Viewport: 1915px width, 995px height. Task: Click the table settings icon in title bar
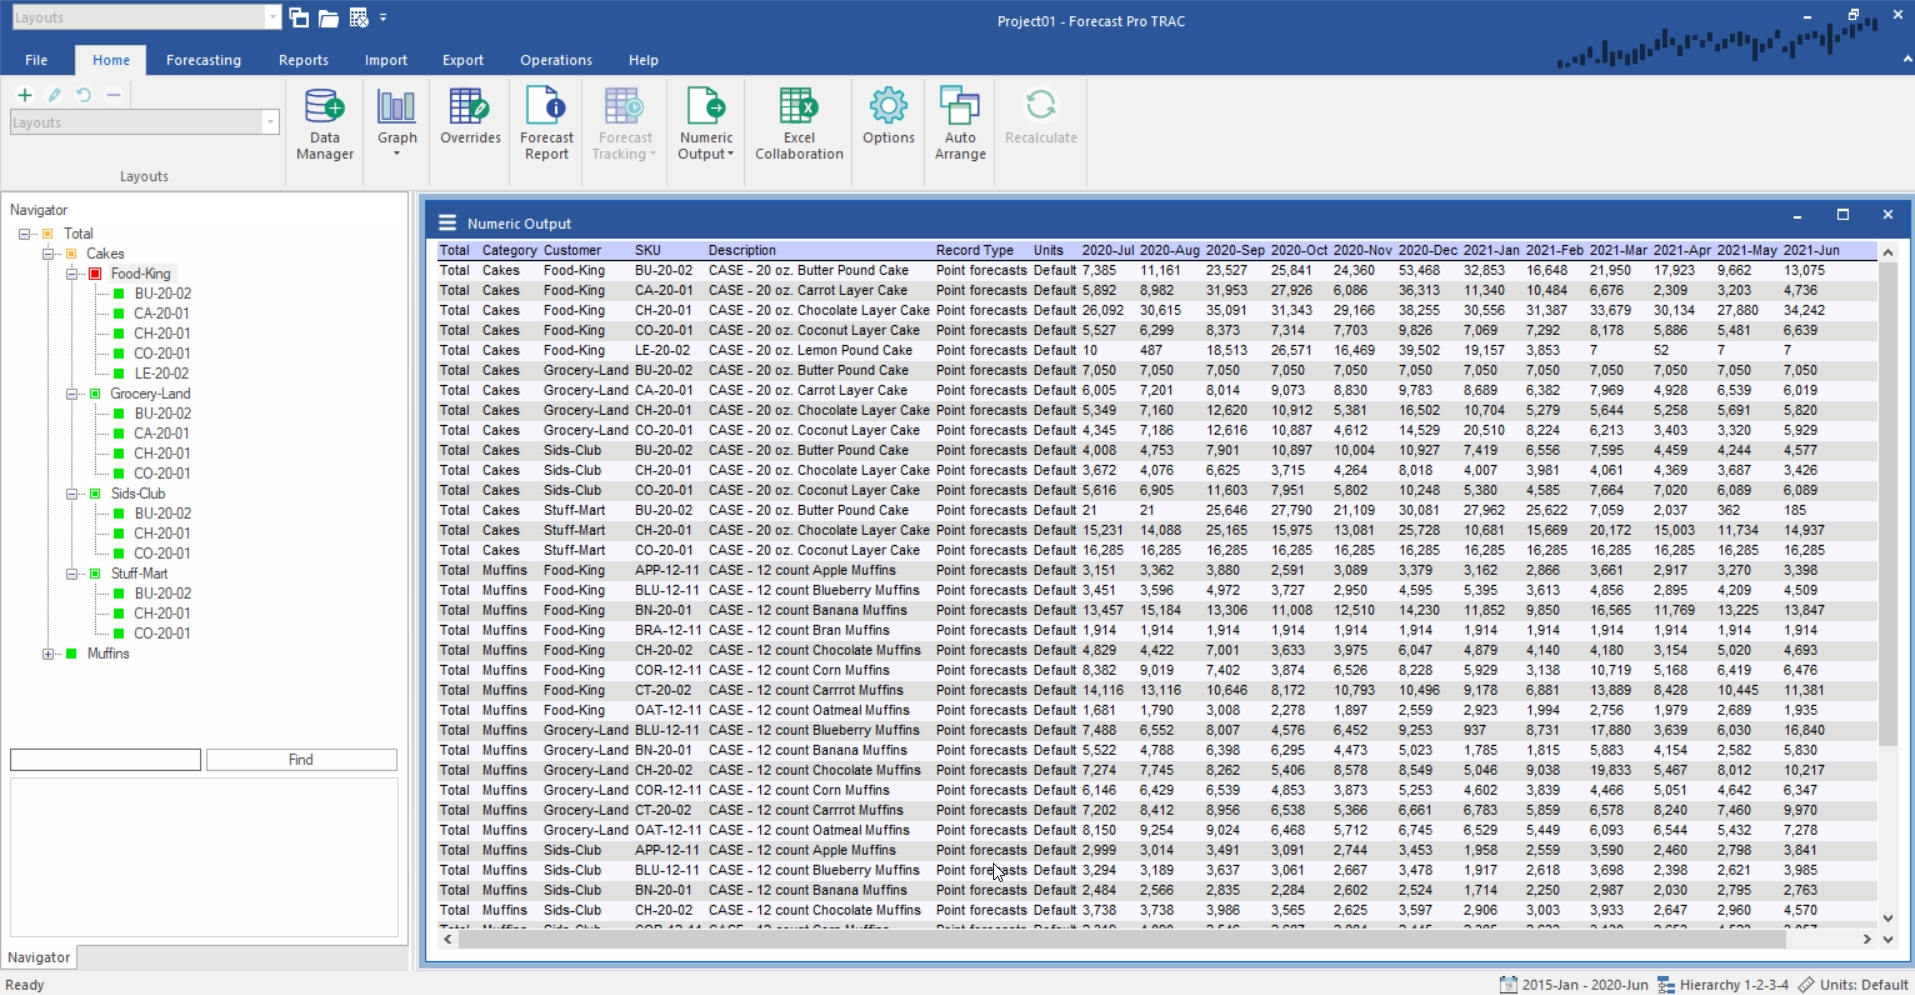click(x=359, y=17)
